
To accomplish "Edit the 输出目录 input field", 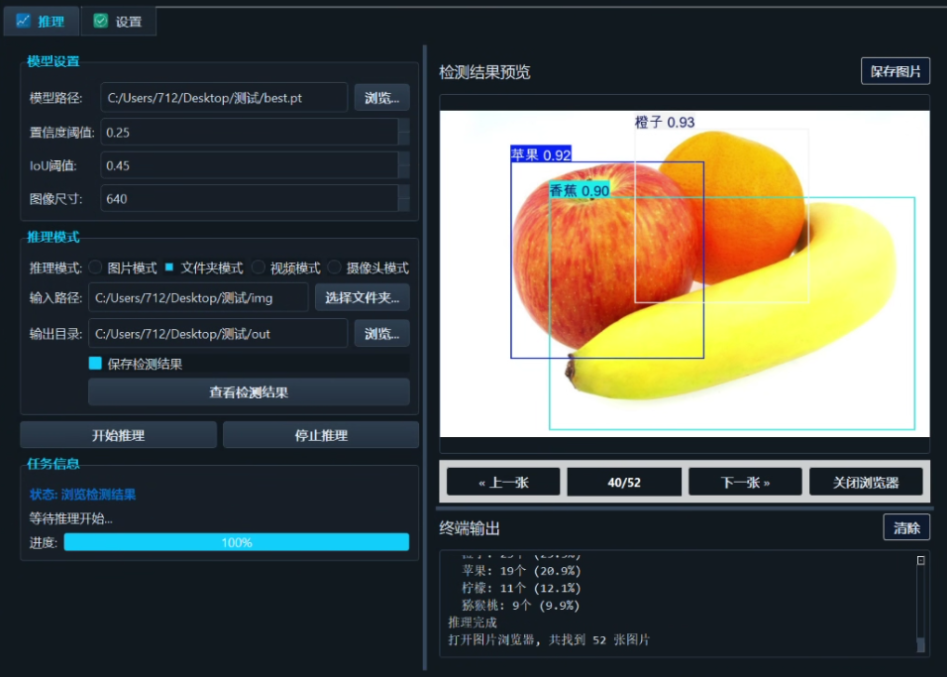I will [x=218, y=334].
